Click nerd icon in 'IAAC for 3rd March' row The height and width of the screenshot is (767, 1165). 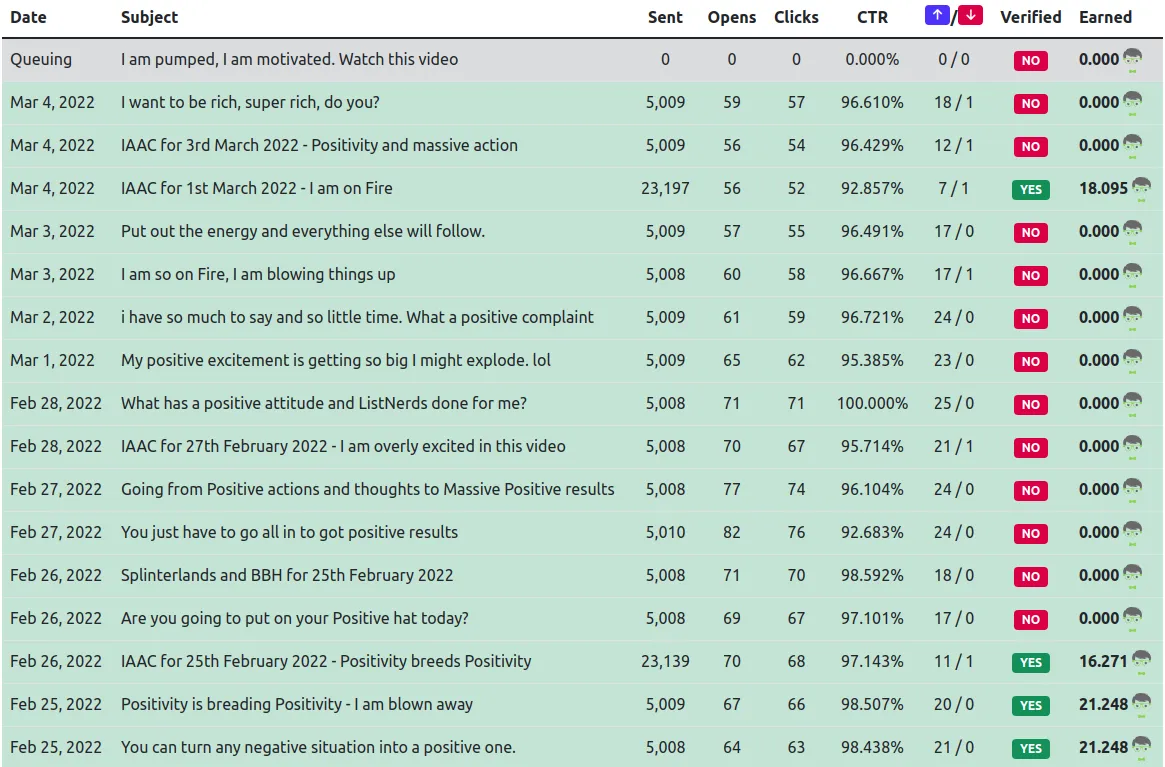pyautogui.click(x=1132, y=146)
